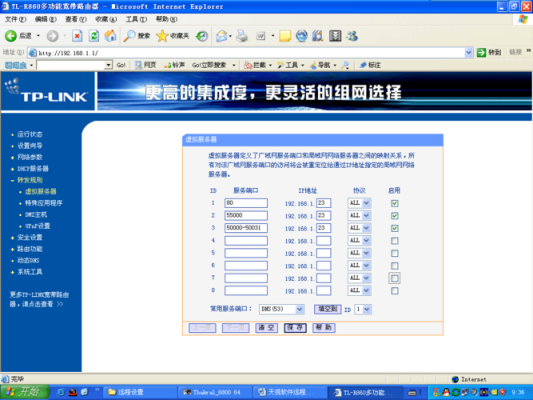
Task: Tick the enable checkbox for rule 7
Action: click(x=394, y=278)
